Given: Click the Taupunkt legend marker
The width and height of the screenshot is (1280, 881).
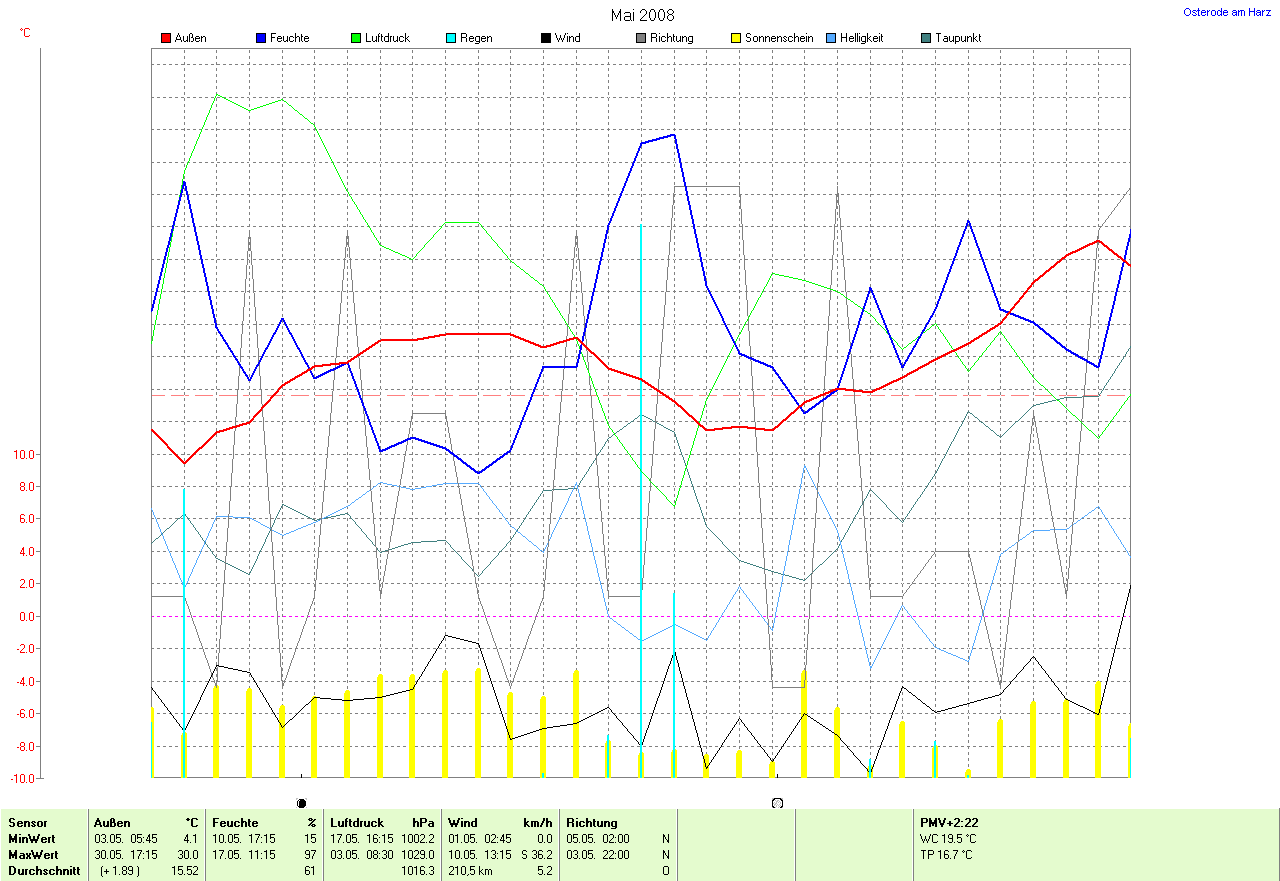Looking at the screenshot, I should click(x=926, y=38).
